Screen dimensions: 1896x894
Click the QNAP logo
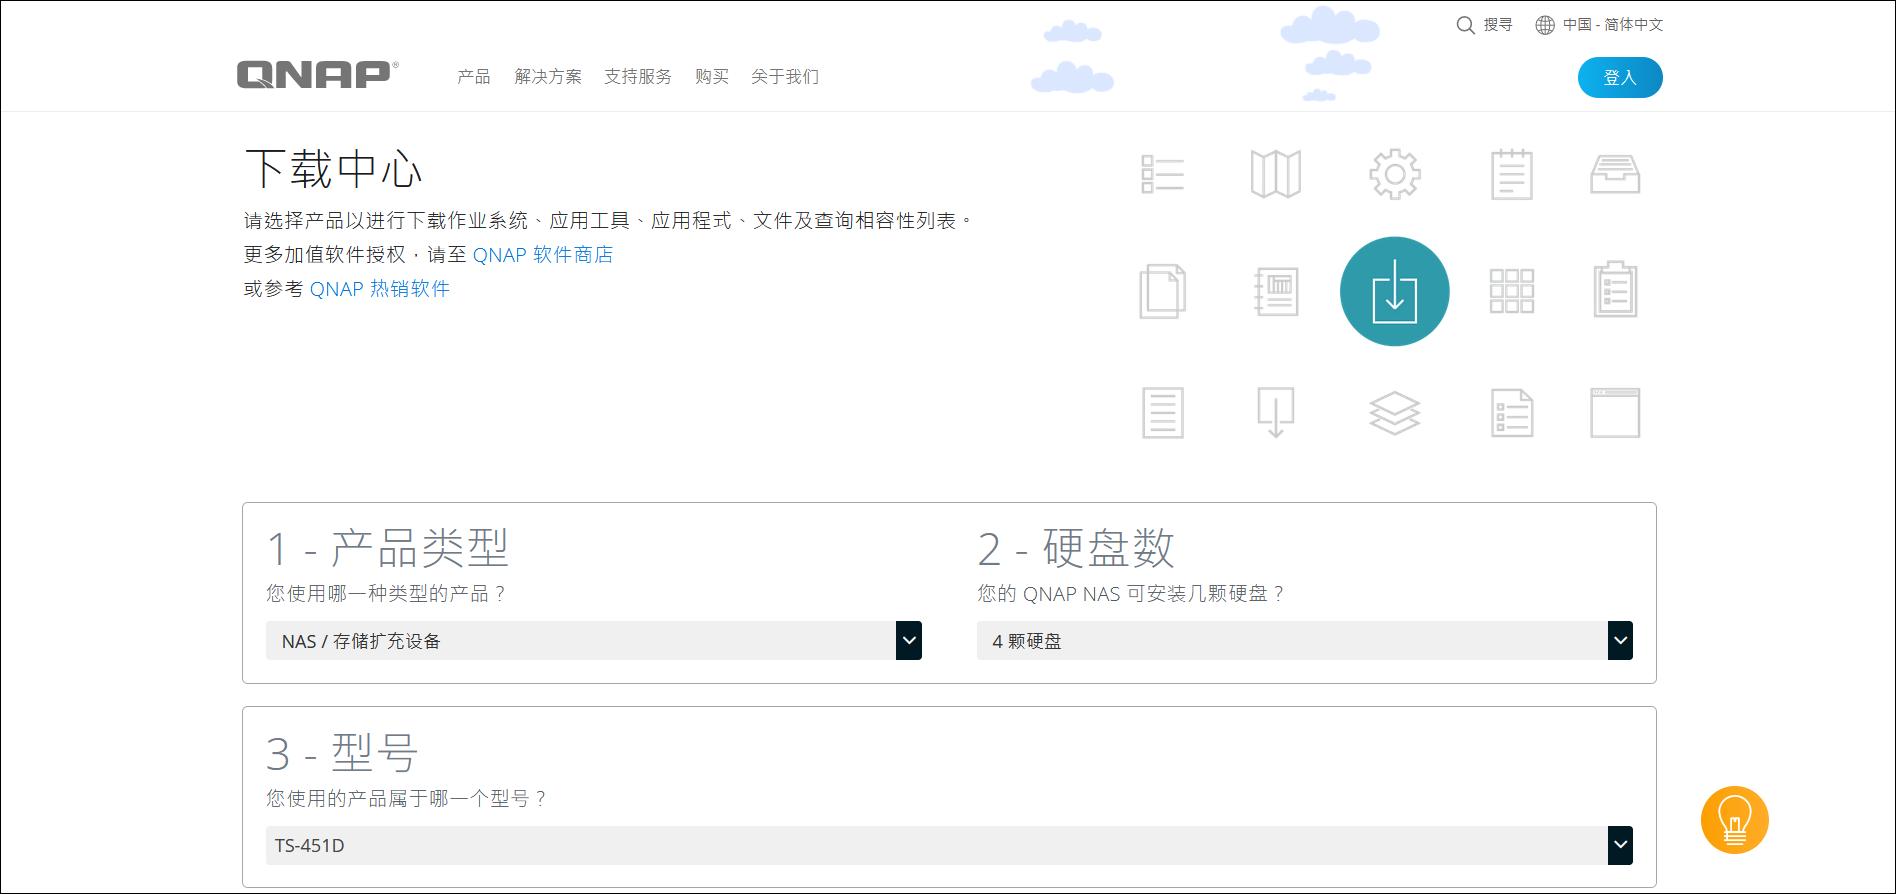click(x=317, y=75)
